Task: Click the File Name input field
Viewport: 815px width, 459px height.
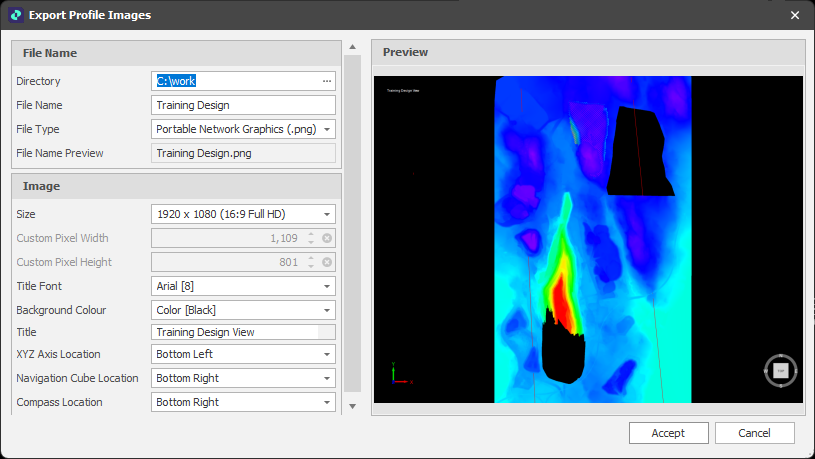Action: [243, 105]
